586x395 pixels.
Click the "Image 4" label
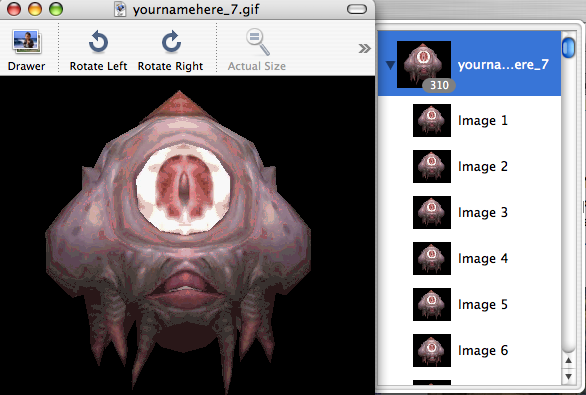483,258
